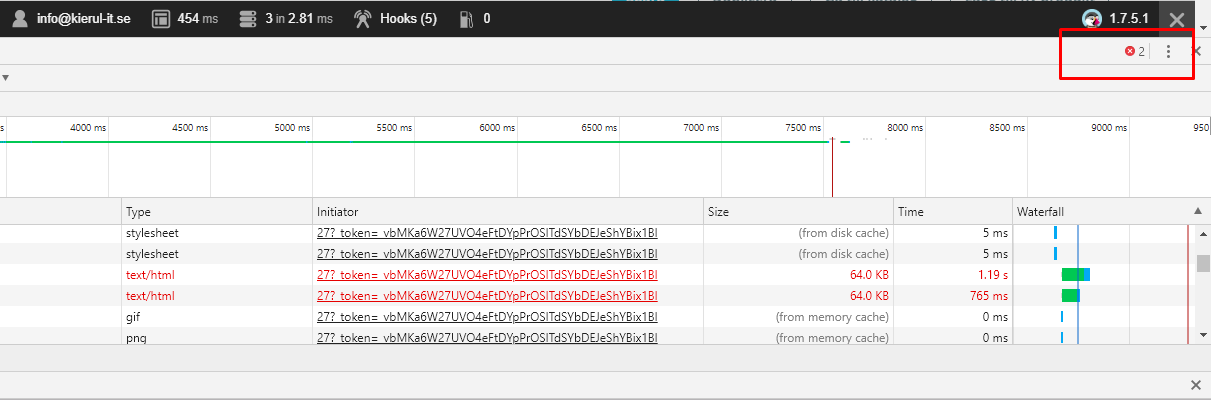Select the png request row
This screenshot has width=1211, height=406.
(597, 337)
